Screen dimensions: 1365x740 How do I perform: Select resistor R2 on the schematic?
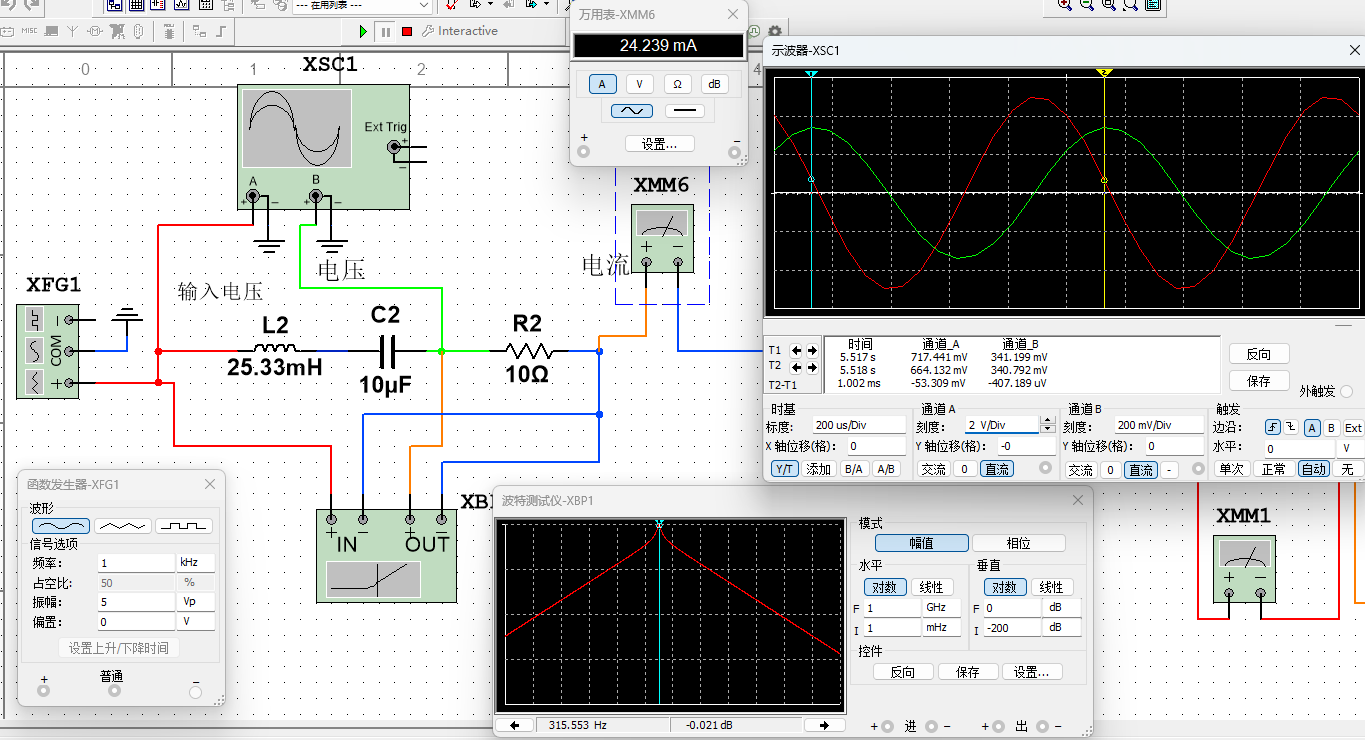(x=527, y=350)
